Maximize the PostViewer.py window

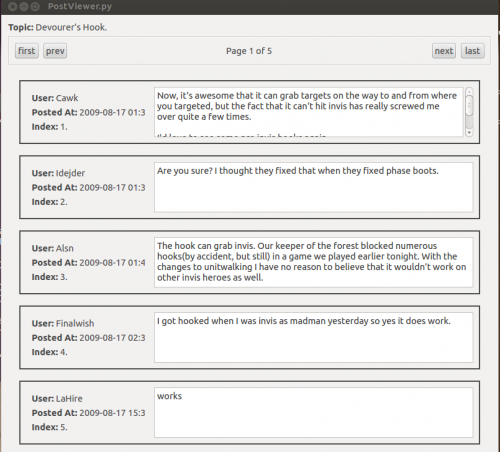coord(35,6)
